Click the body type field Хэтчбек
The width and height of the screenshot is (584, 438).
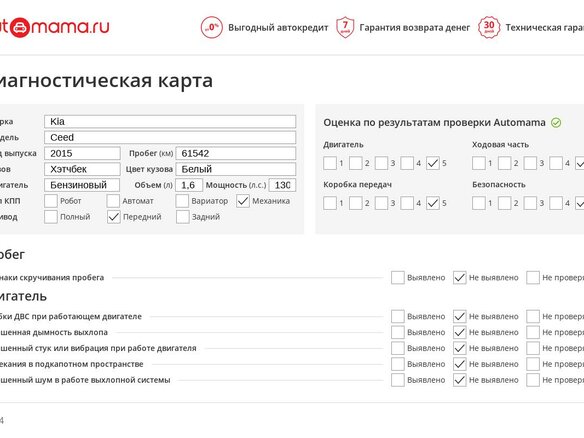(x=82, y=169)
